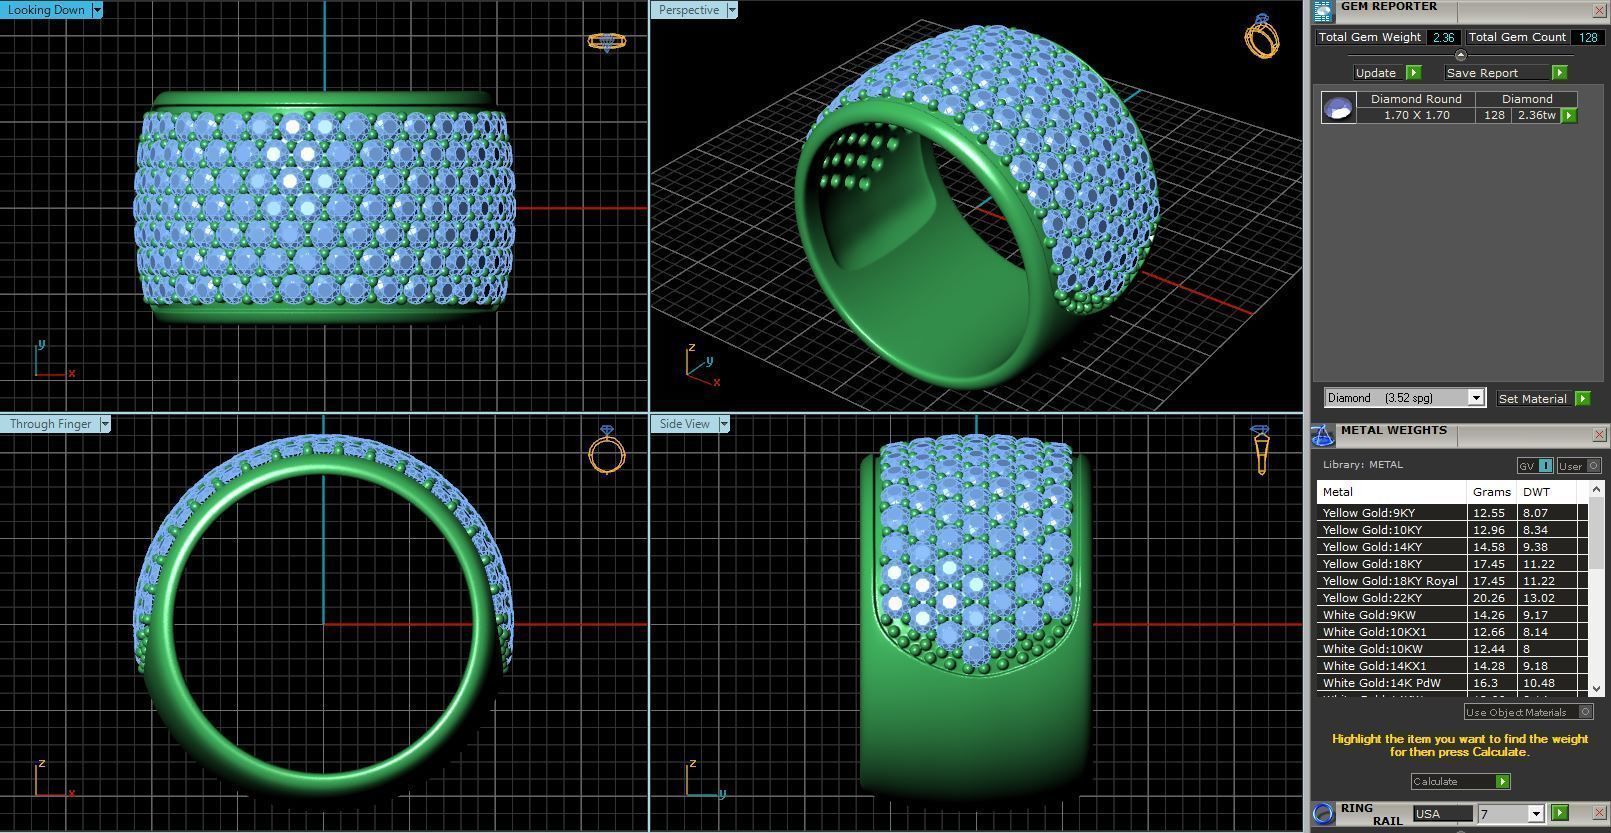Click the 1.70 X 1.70 size cell
Screen dimensions: 1611x833
1416,115
